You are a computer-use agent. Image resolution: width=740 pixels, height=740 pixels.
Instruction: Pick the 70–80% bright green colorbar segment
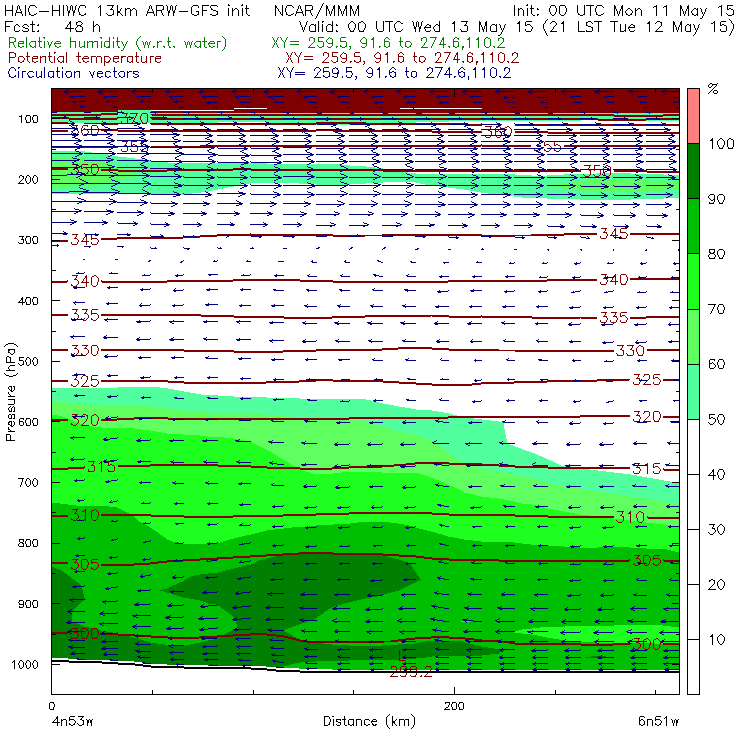point(693,281)
